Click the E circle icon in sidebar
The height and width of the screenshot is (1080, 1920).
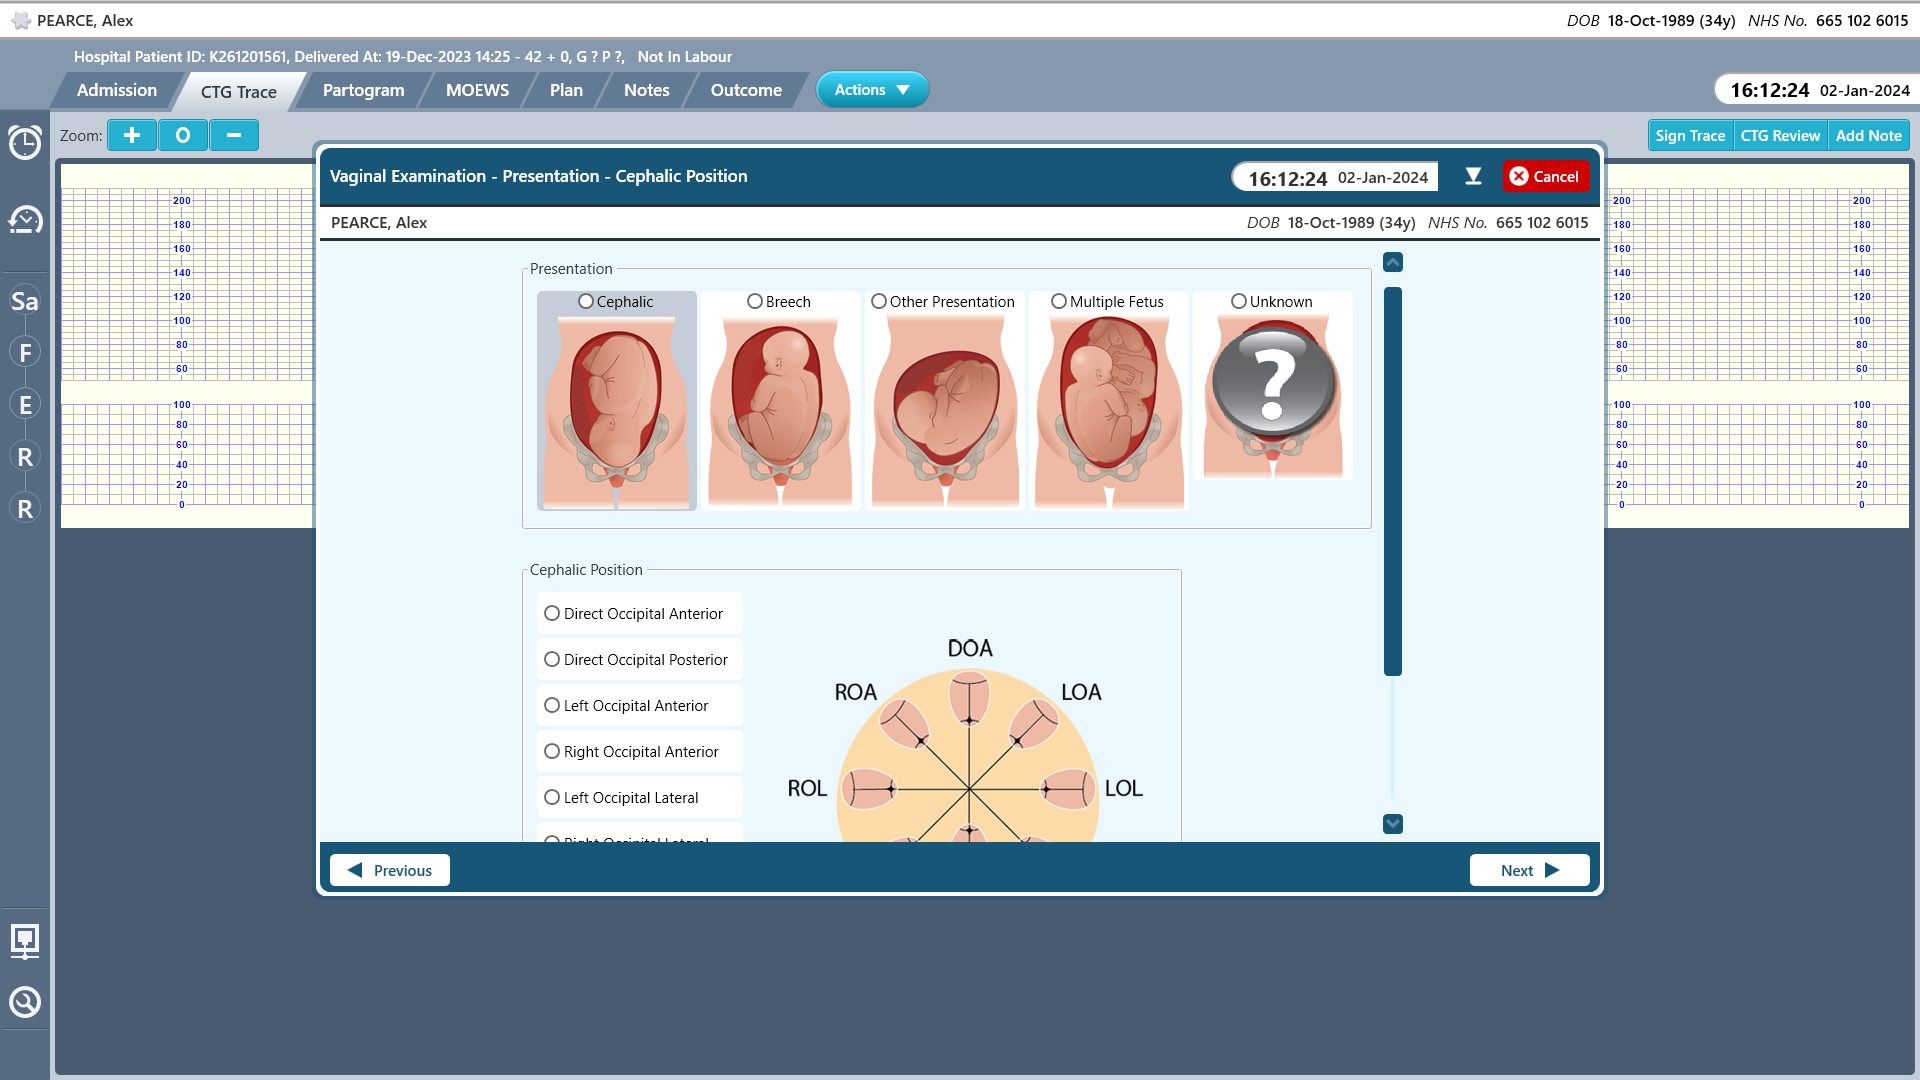[x=25, y=405]
